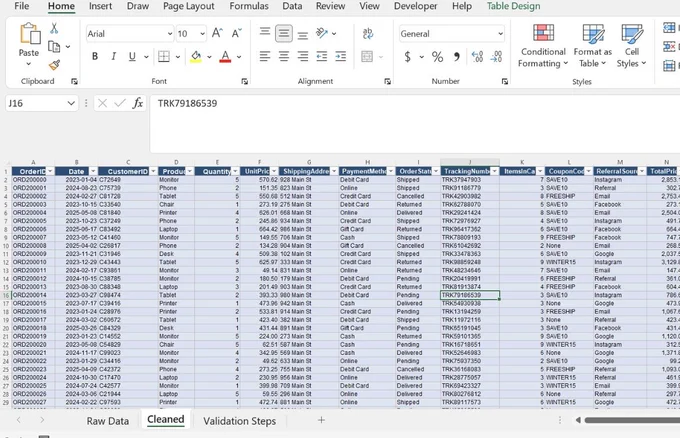Increase font size with the large A
Screen dimensions: 680x438
coord(217,33)
